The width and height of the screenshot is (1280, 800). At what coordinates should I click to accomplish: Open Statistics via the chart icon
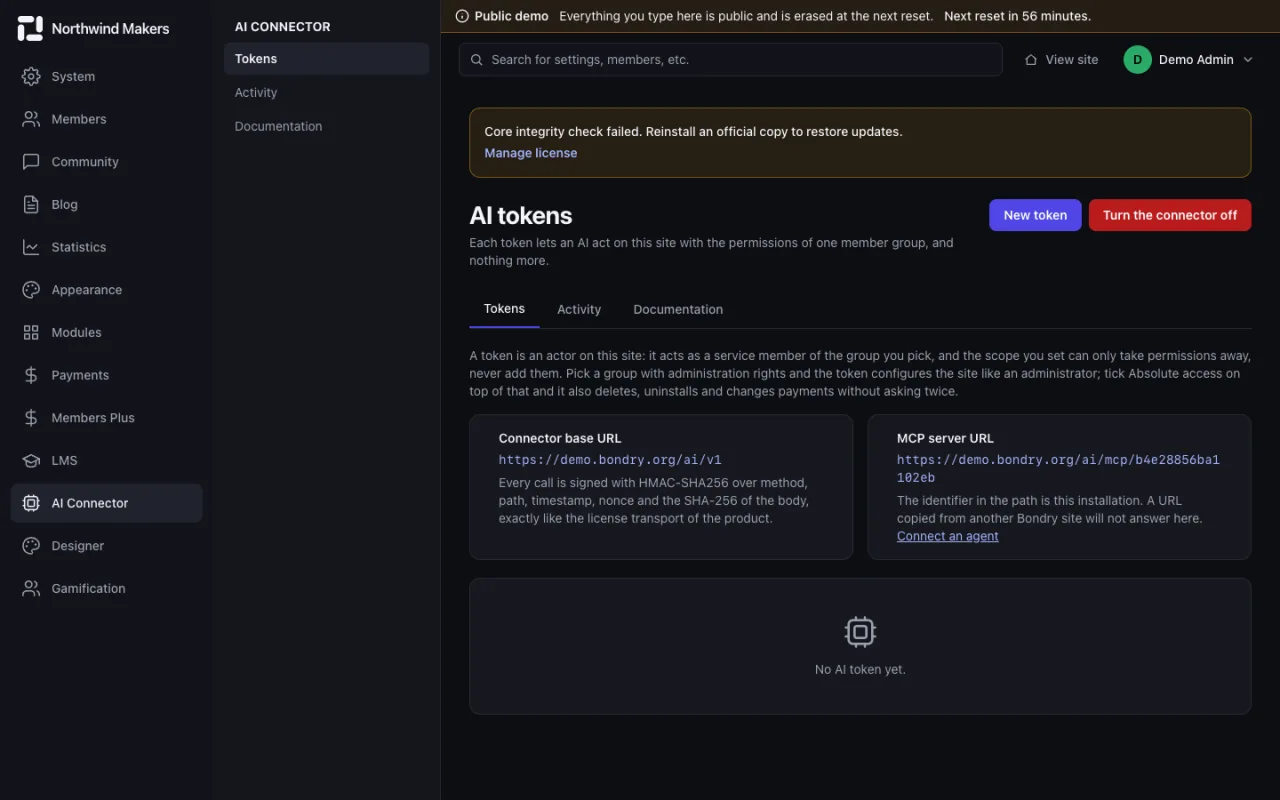coord(31,247)
